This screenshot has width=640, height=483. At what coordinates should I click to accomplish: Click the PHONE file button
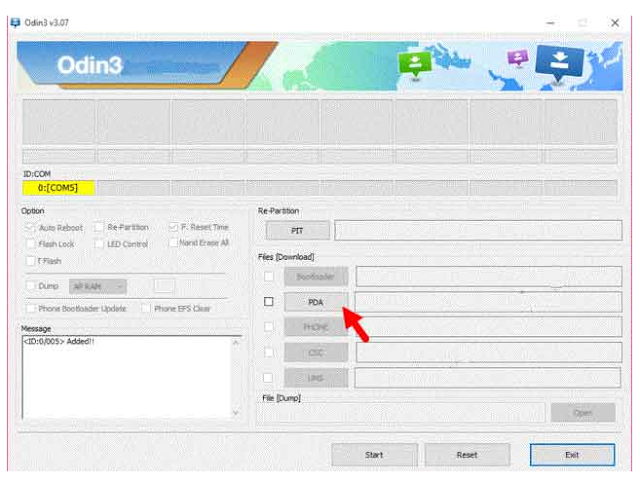[x=316, y=327]
